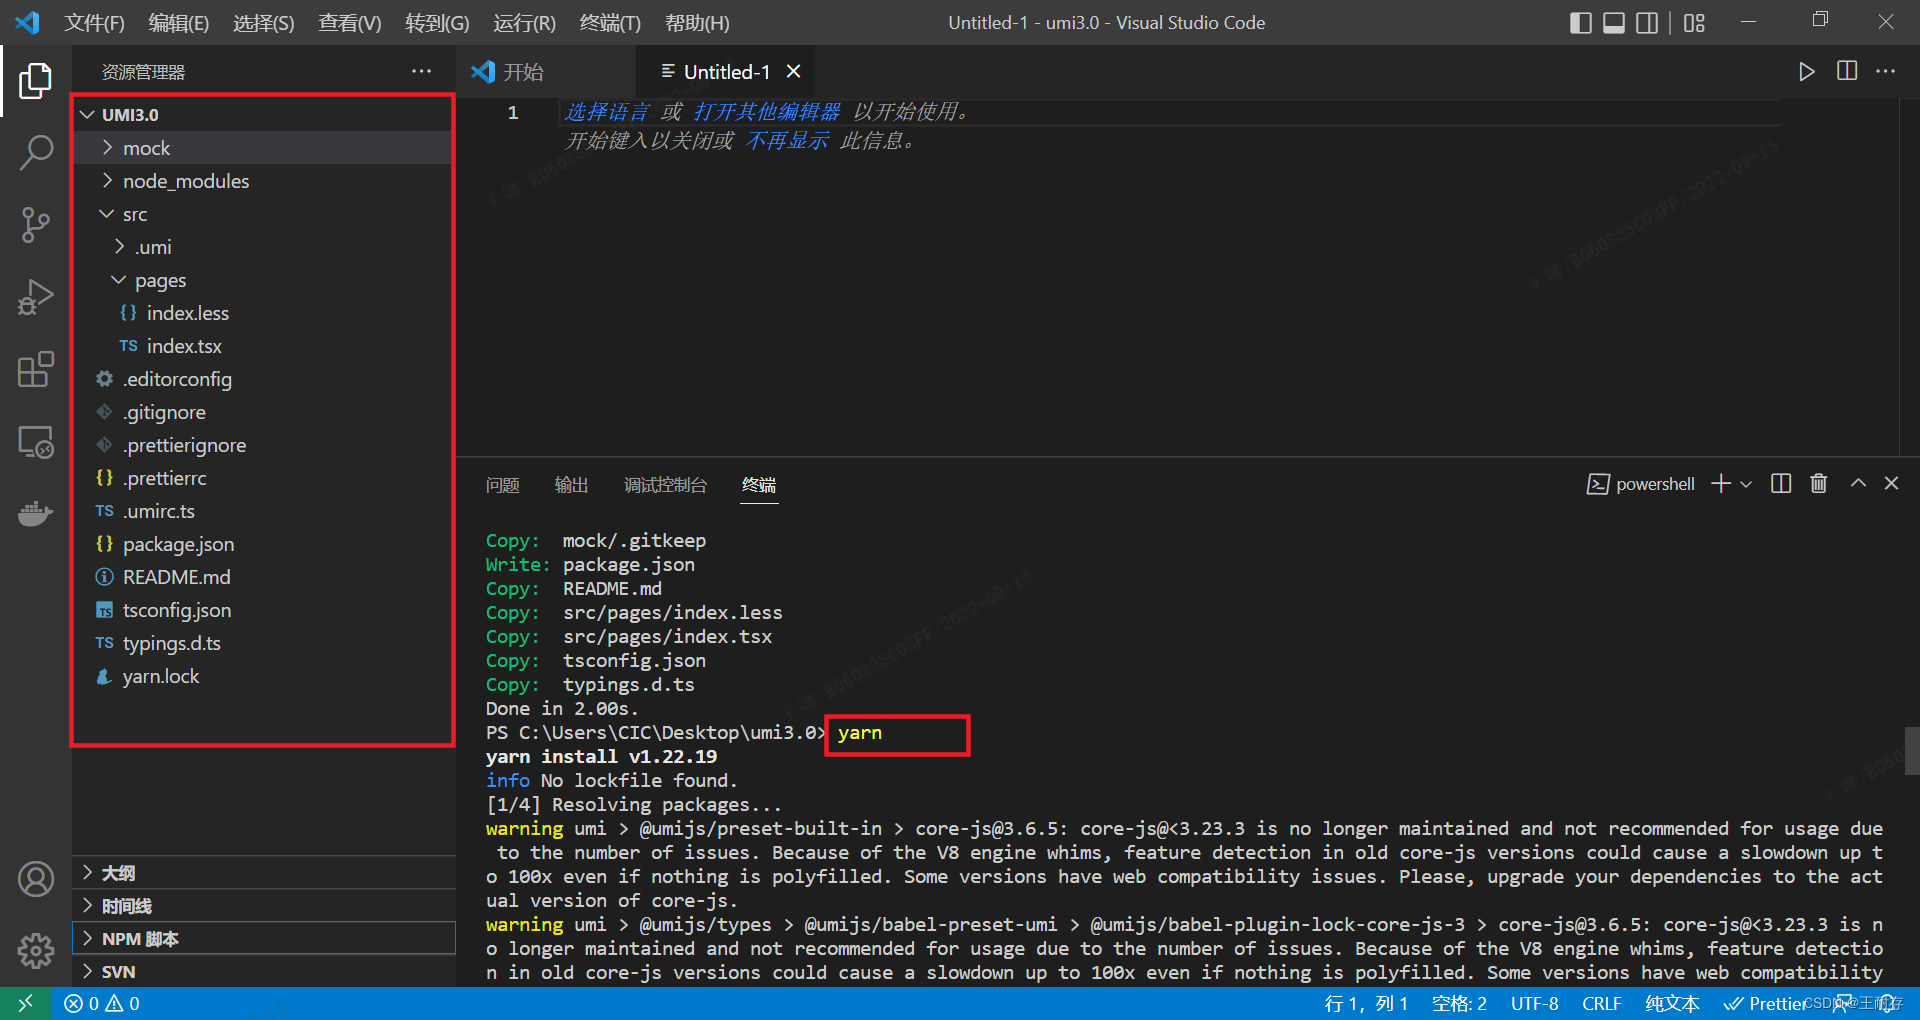This screenshot has height=1020, width=1920.
Task: Click the terminal scrollbar thumb
Action: 1911,751
